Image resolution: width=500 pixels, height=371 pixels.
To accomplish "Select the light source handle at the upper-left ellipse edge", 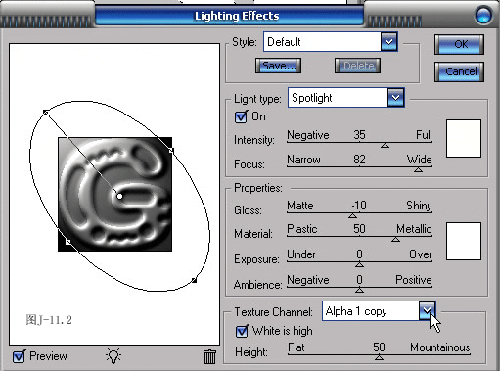I will pyautogui.click(x=46, y=113).
